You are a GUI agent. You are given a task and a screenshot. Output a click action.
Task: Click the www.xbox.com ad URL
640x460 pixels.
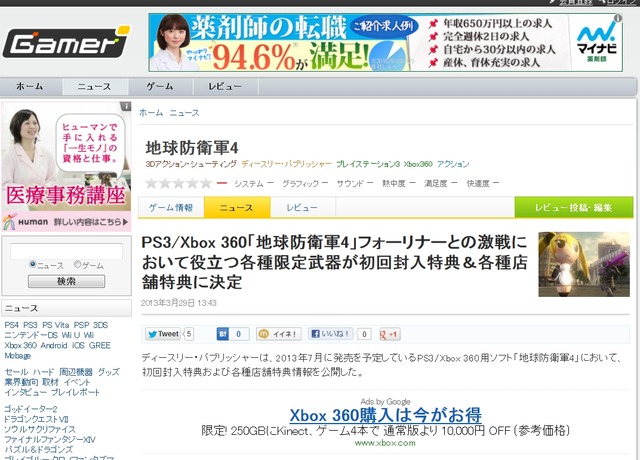385,443
